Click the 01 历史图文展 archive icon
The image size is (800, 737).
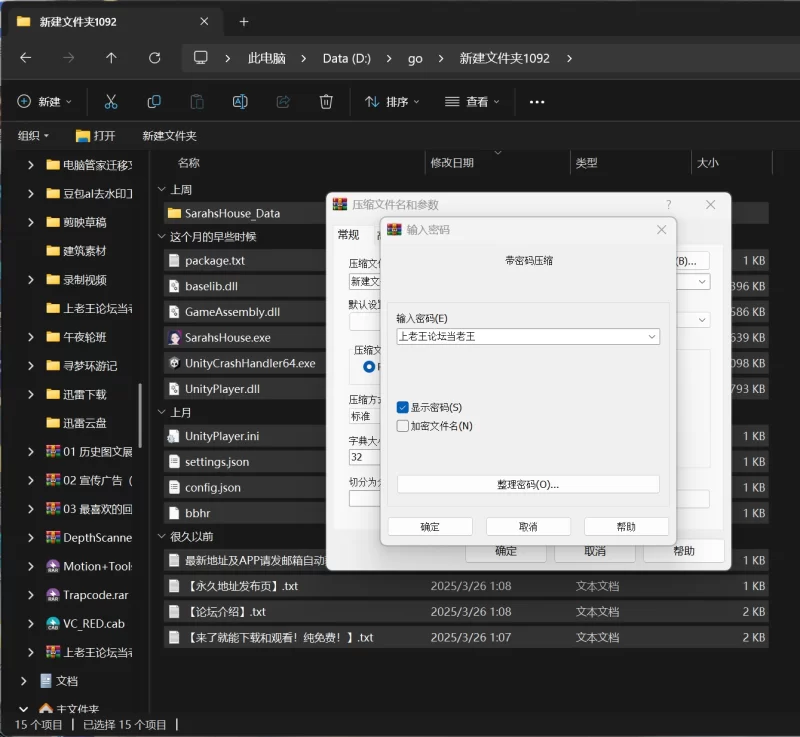click(53, 451)
